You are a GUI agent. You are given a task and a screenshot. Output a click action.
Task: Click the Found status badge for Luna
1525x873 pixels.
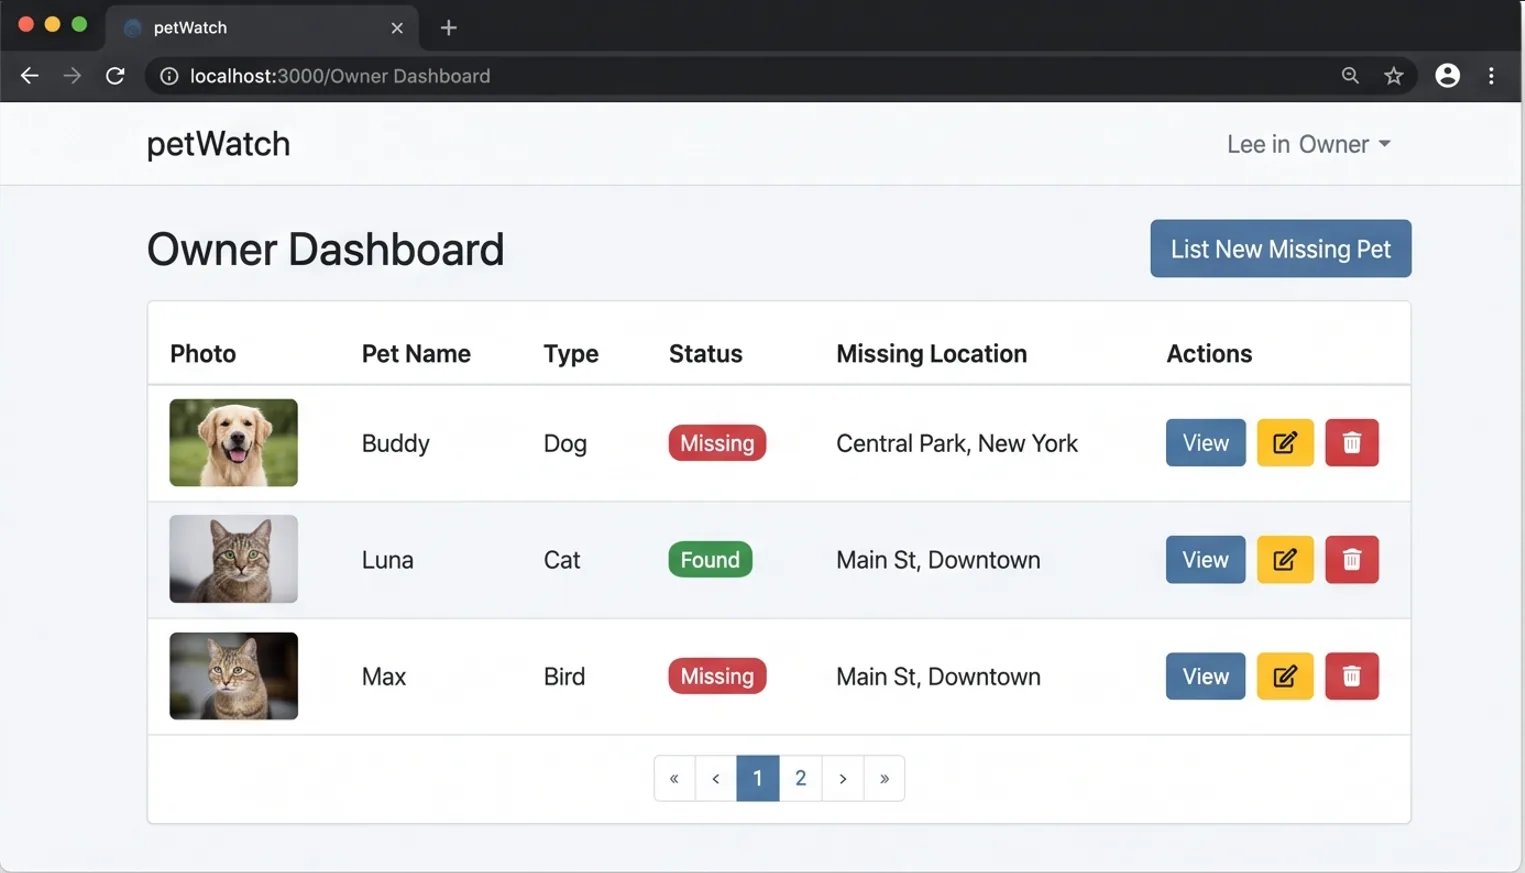click(710, 560)
